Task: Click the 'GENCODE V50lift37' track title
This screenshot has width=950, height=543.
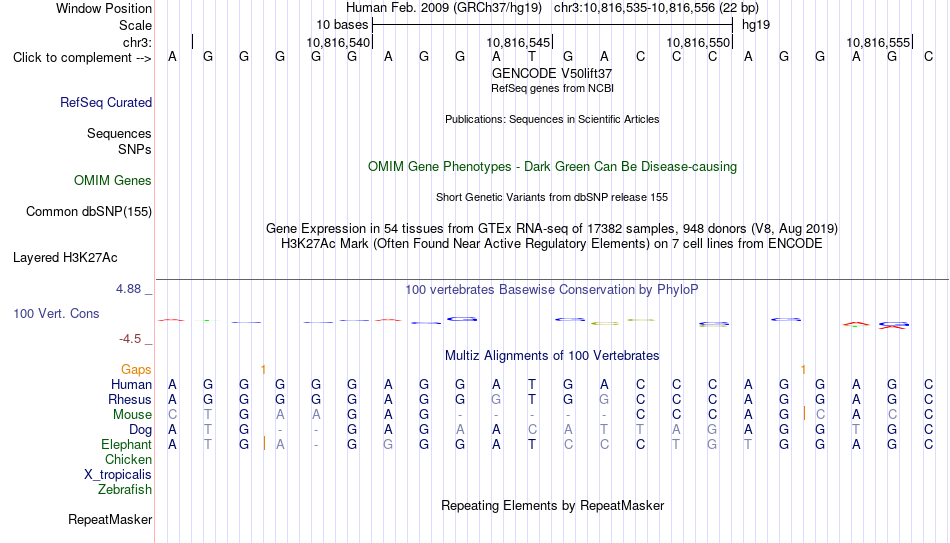Action: pyautogui.click(x=552, y=73)
